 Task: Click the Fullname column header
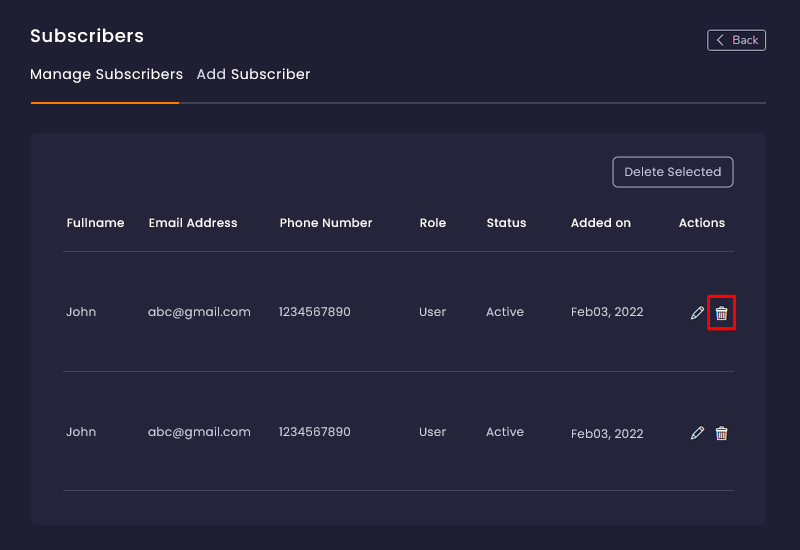(95, 223)
